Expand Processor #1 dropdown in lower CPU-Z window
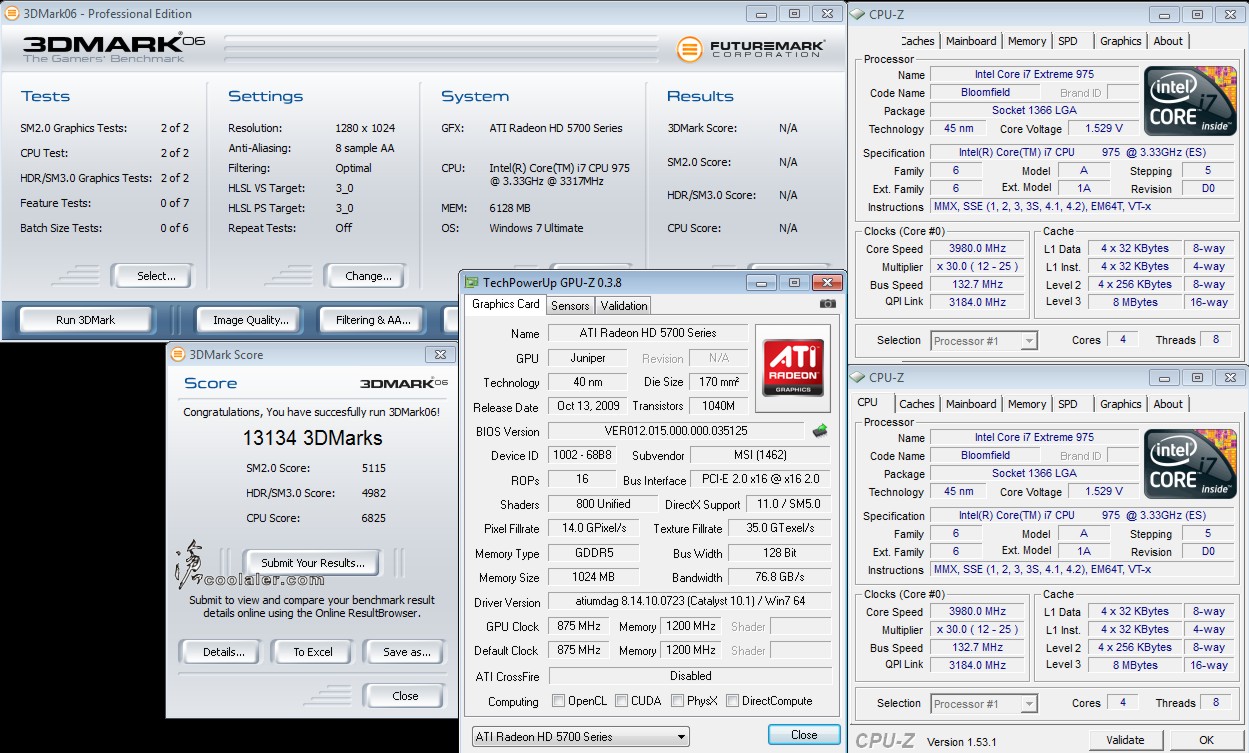 click(x=984, y=704)
